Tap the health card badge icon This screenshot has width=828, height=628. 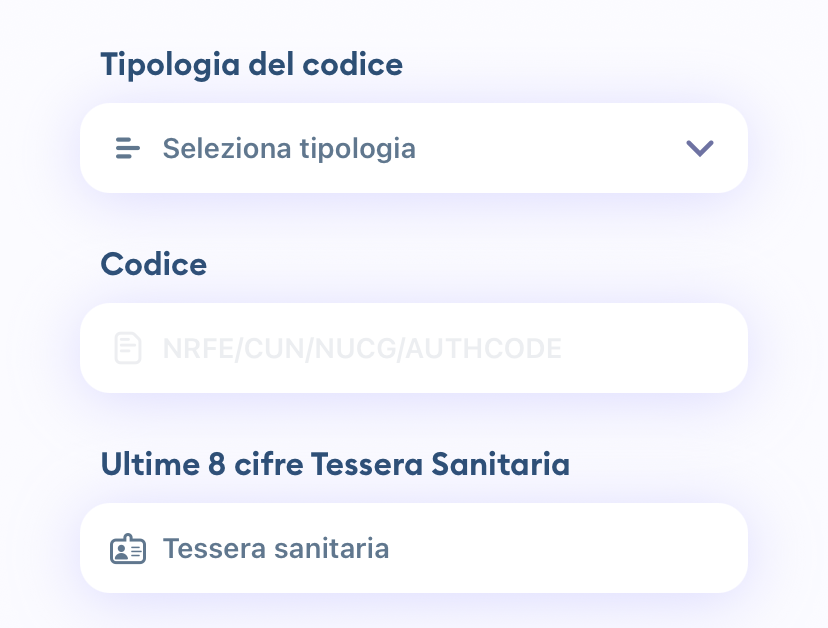click(x=128, y=549)
